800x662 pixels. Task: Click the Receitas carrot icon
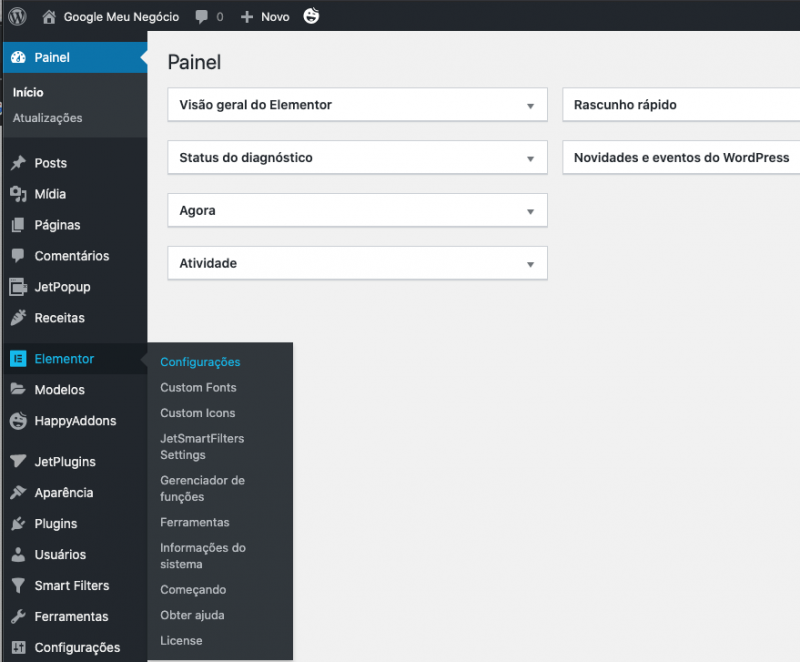click(18, 318)
